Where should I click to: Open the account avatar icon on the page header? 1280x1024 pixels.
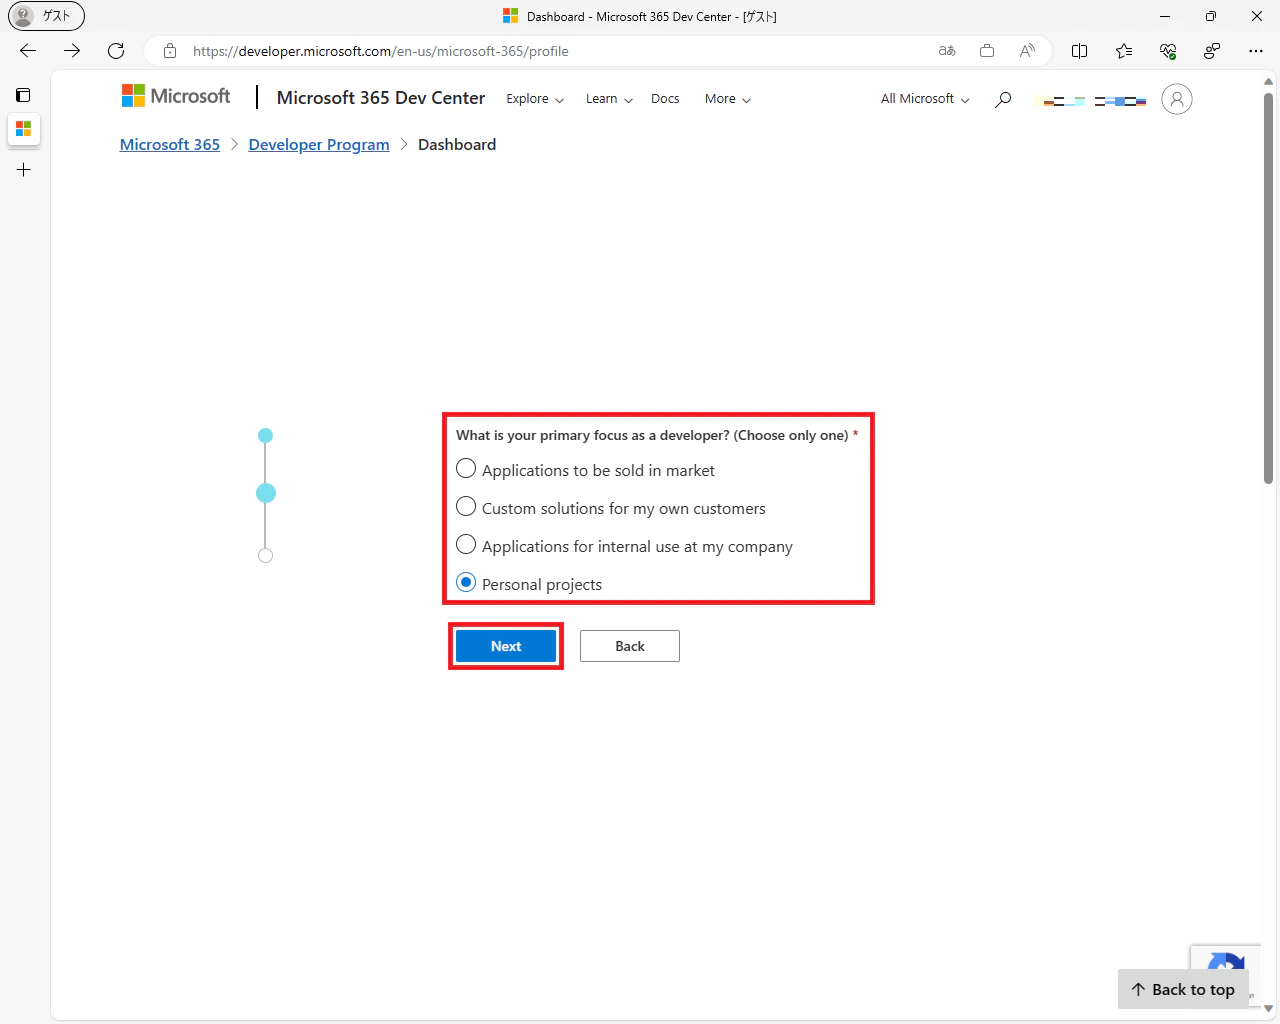click(x=1177, y=99)
